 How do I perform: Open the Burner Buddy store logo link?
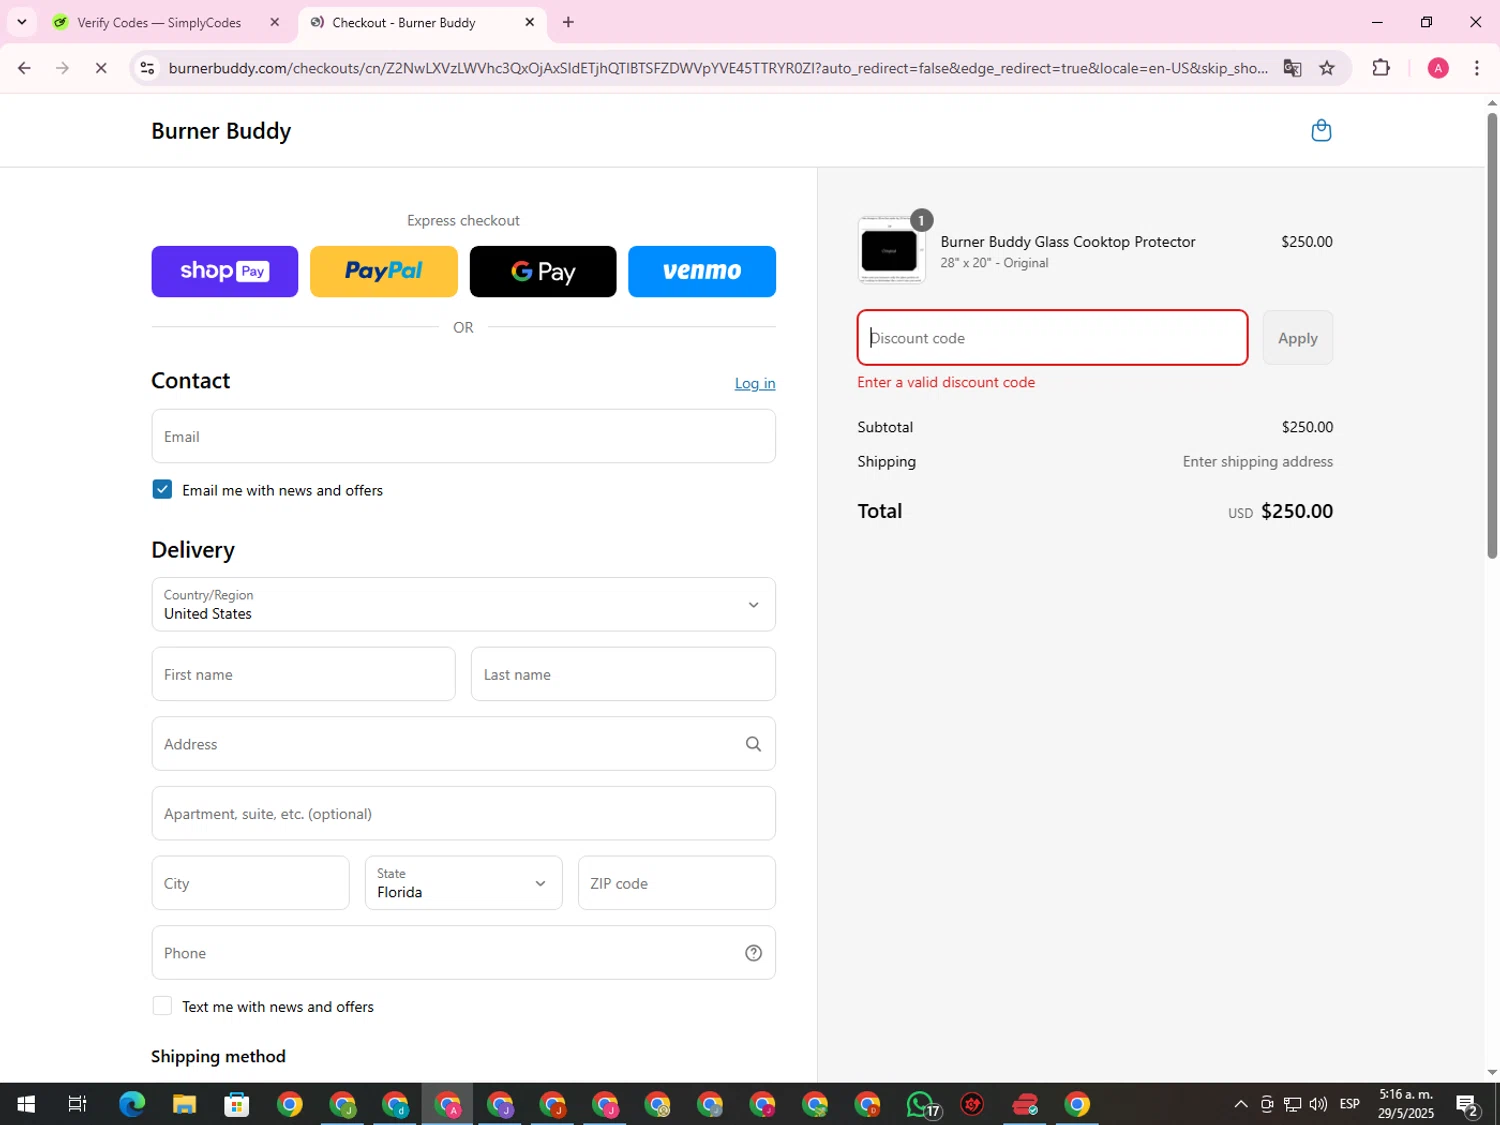[221, 131]
